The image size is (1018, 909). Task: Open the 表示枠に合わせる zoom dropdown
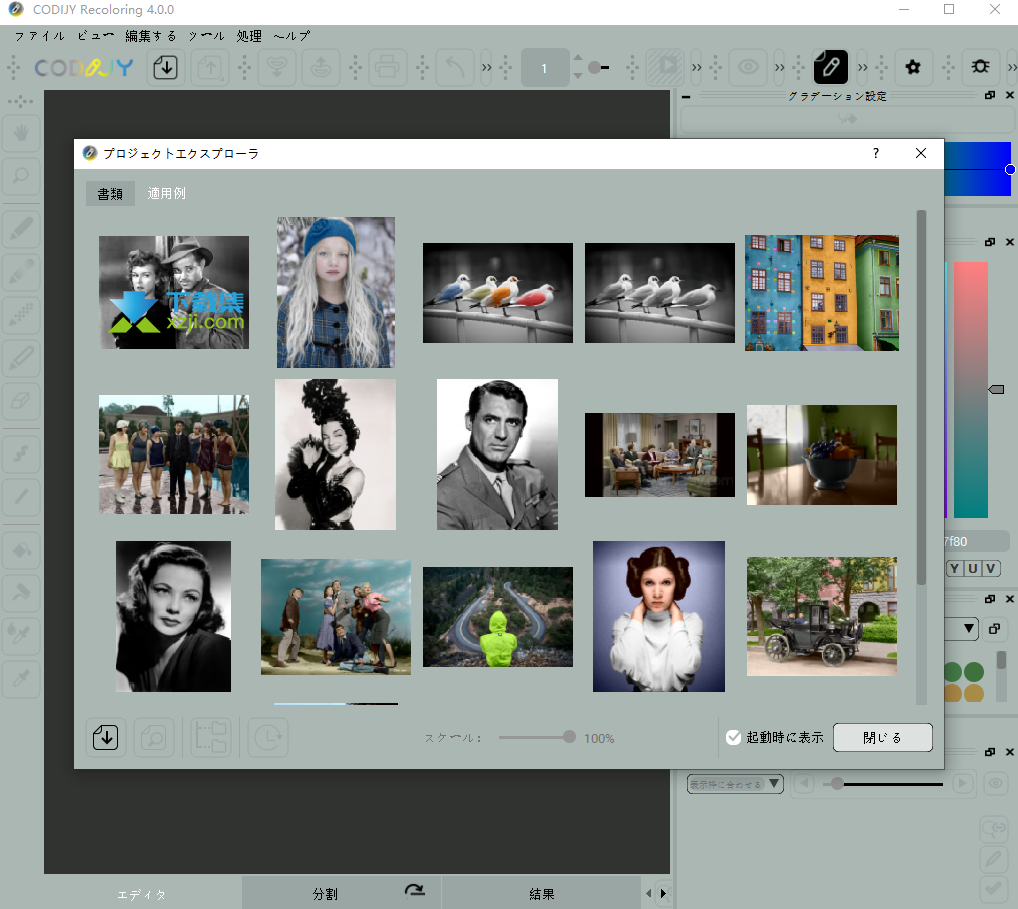pyautogui.click(x=736, y=784)
